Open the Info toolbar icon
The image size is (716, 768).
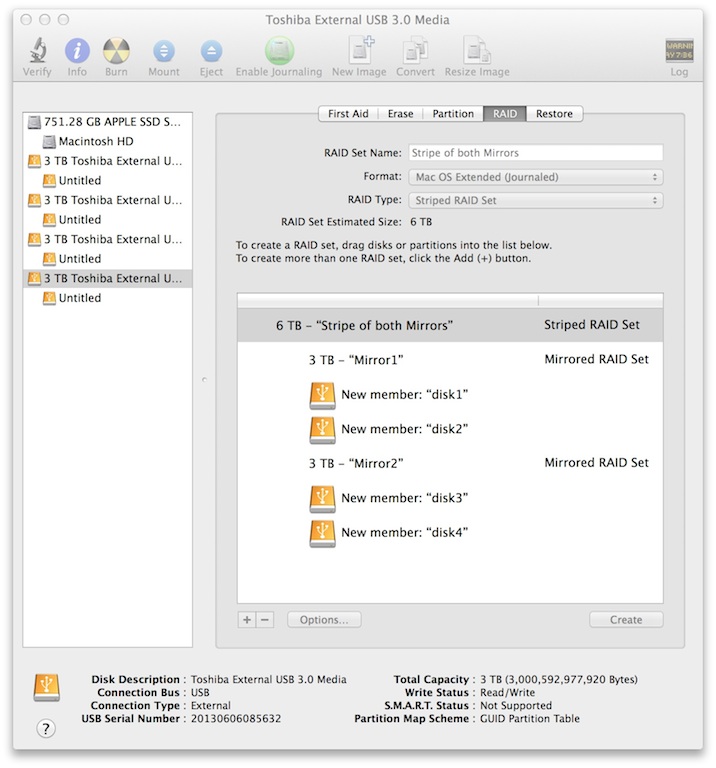77,50
